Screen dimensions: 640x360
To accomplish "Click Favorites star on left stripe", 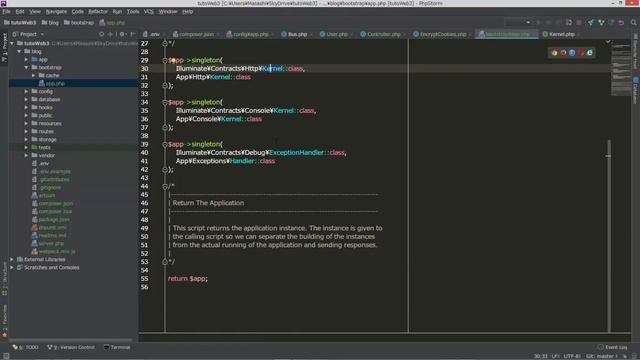I will 4,335.
